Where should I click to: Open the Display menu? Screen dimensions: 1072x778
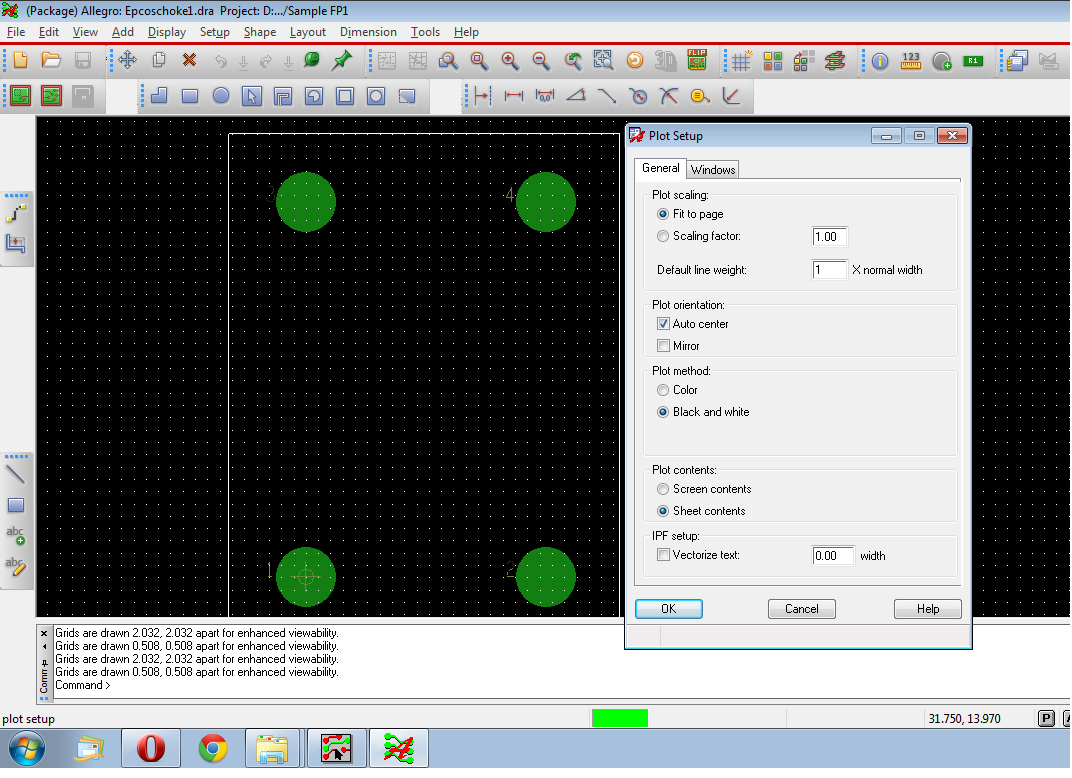(167, 32)
